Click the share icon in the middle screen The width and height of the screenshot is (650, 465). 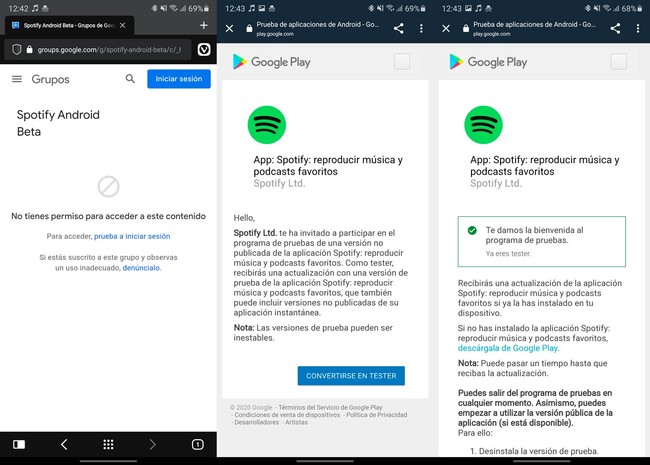click(398, 28)
